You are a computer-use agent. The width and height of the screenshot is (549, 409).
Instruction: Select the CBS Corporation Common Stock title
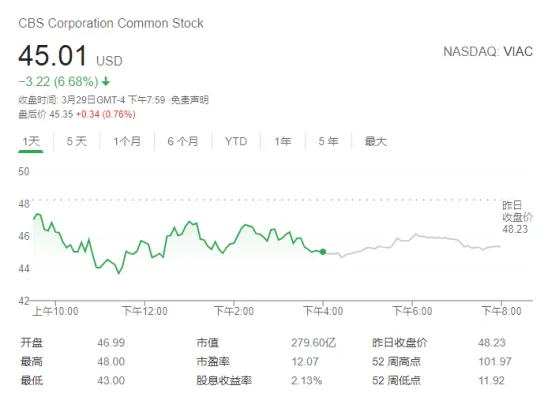tap(111, 23)
